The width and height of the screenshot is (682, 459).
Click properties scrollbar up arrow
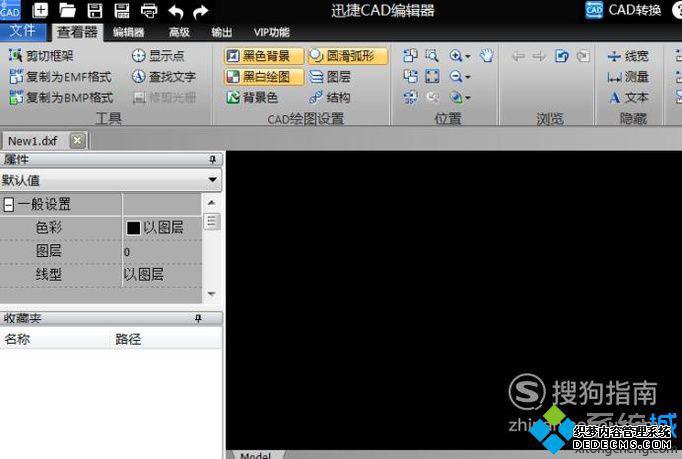tap(211, 203)
